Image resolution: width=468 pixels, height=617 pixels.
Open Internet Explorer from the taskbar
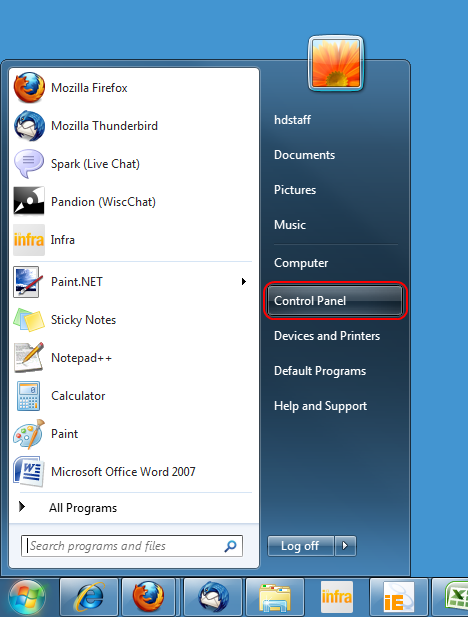89,597
